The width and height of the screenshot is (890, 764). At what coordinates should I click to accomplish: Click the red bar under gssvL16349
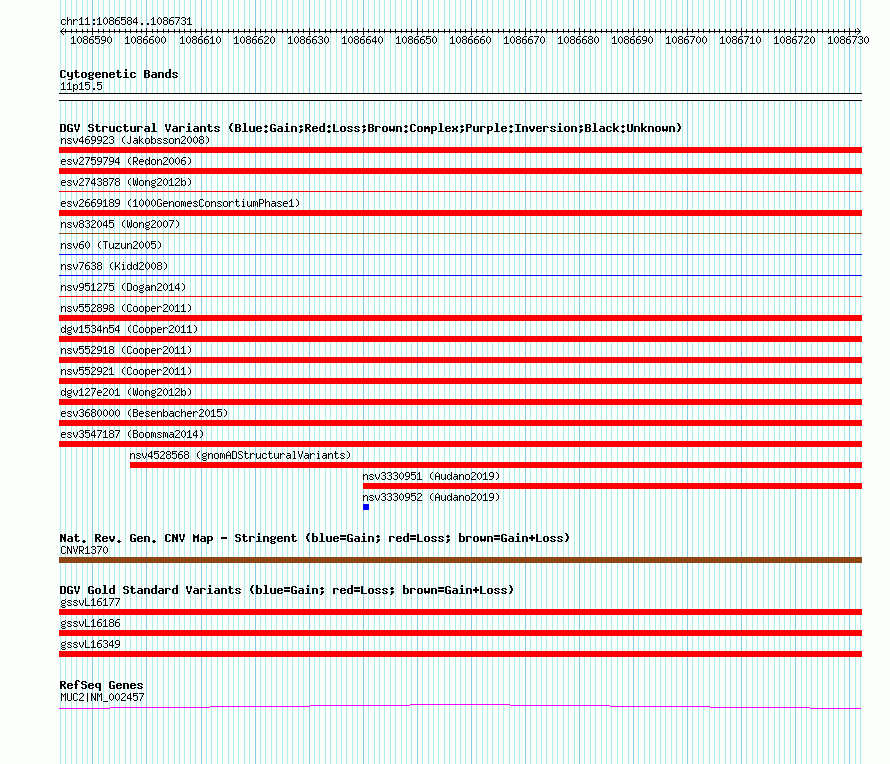(460, 654)
